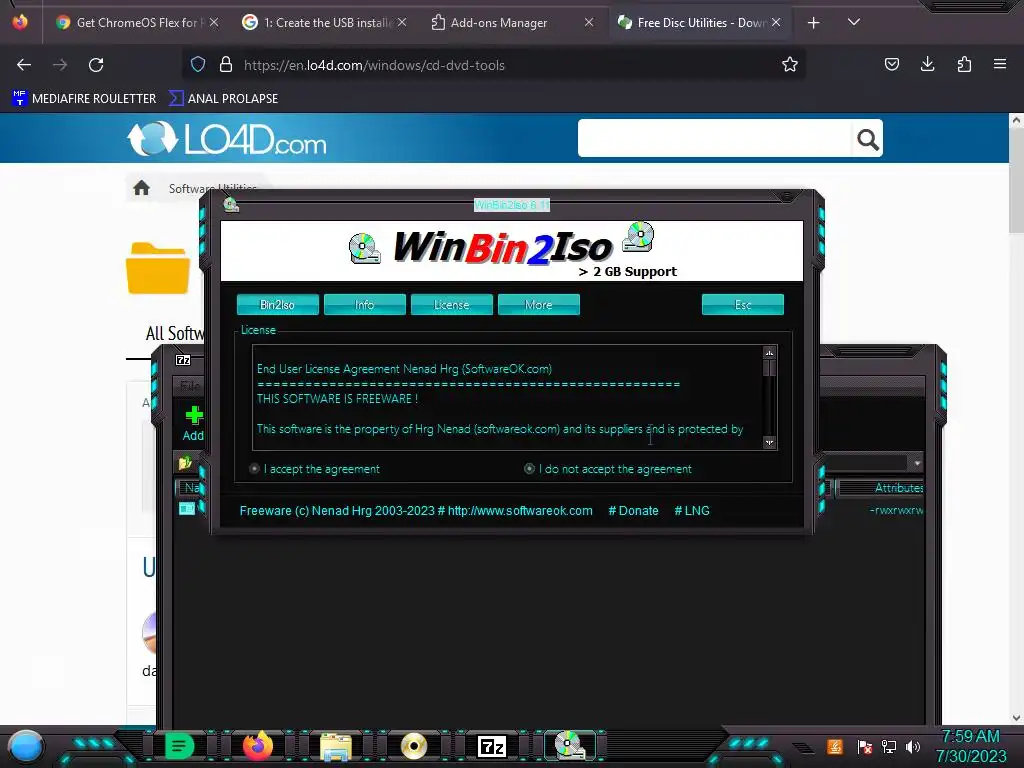Open network tray icon
The width and height of the screenshot is (1024, 768).
click(889, 747)
